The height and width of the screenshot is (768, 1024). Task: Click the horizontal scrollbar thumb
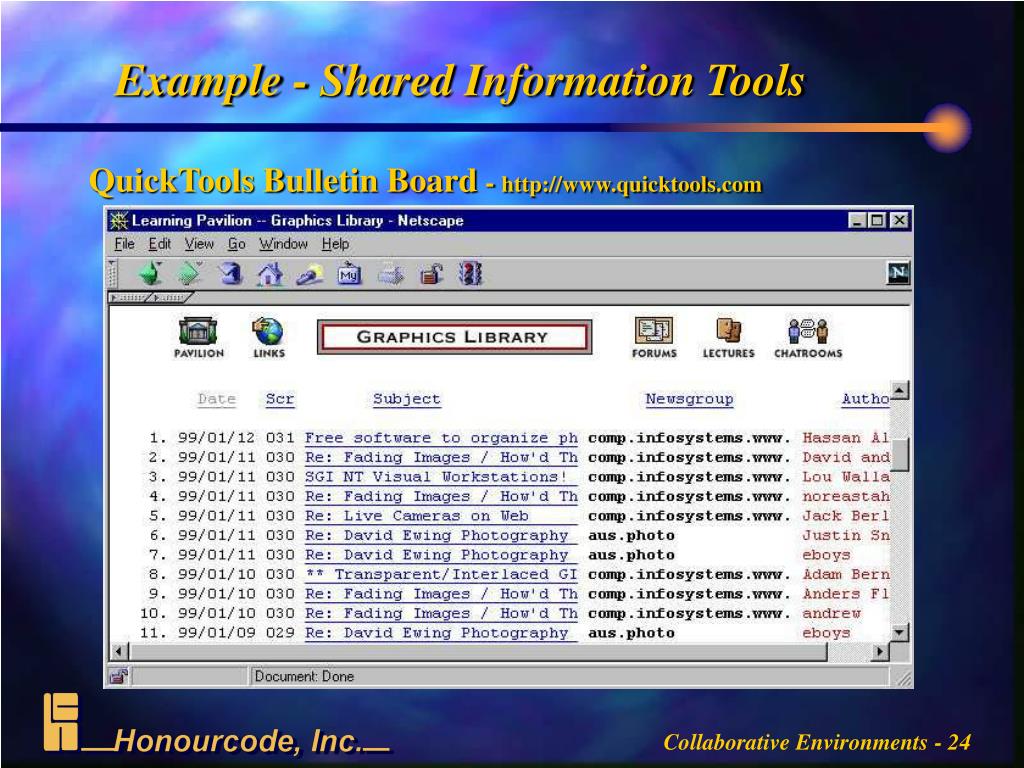point(478,651)
